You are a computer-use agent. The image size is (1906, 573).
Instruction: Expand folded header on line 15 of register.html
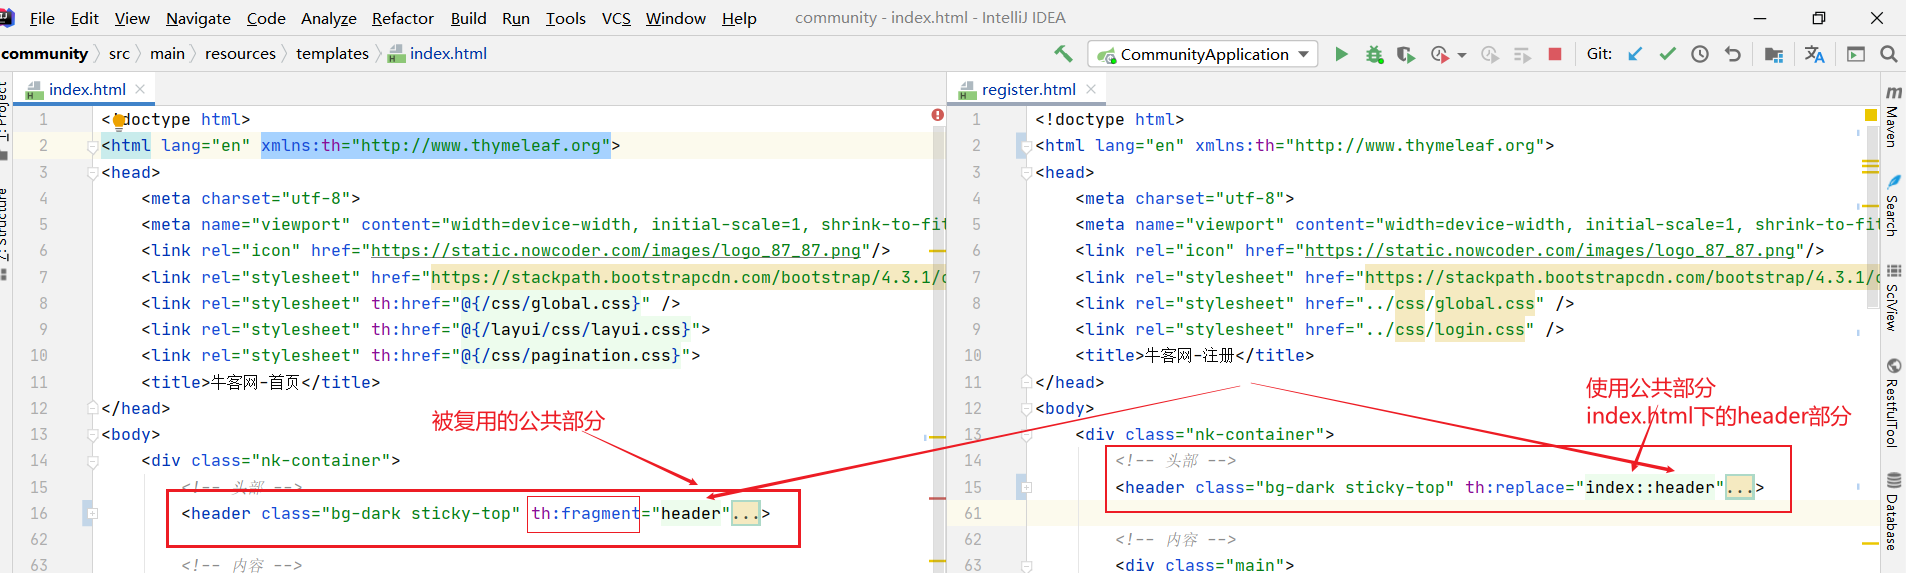pyautogui.click(x=1026, y=488)
